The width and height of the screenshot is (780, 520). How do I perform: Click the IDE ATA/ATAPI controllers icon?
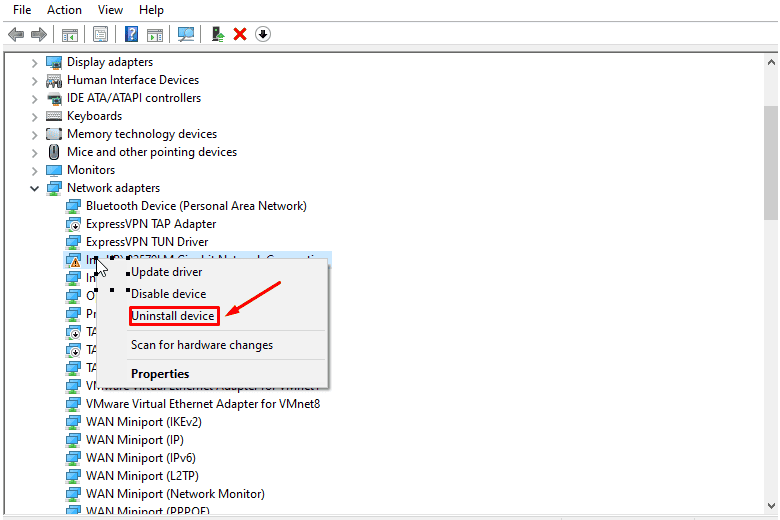pos(54,98)
